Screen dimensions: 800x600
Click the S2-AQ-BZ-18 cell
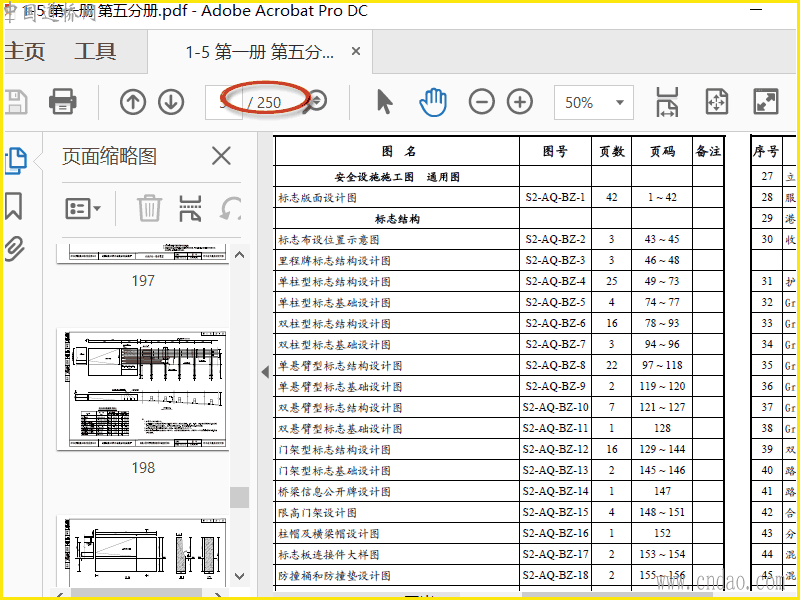[555, 576]
